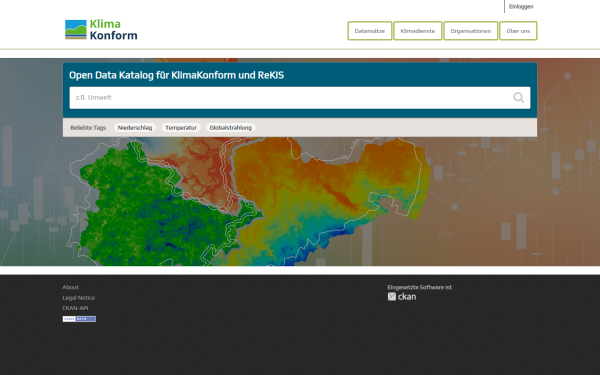Click the Open Data Katalog heading
Image resolution: width=600 pixels, height=375 pixels.
(176, 75)
